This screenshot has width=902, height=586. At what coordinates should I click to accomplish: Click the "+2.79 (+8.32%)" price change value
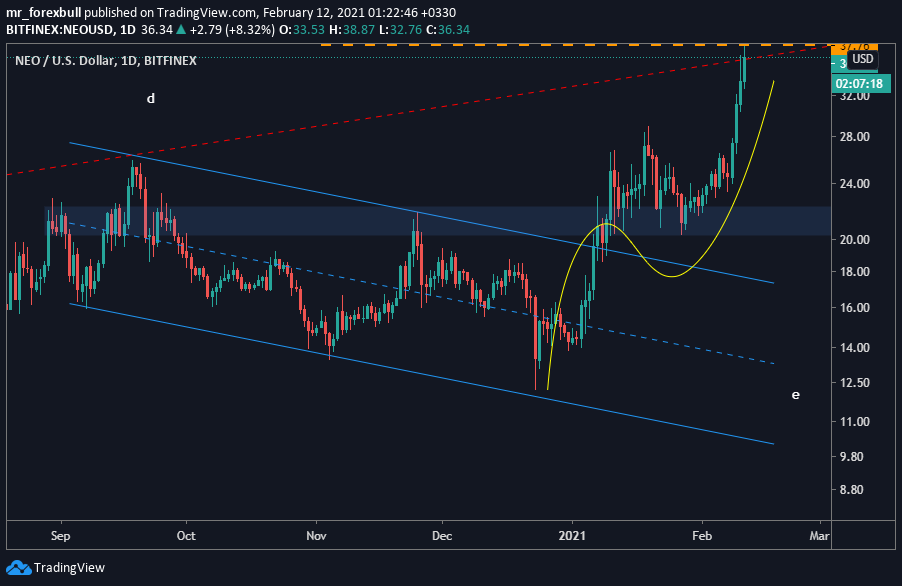click(x=232, y=29)
